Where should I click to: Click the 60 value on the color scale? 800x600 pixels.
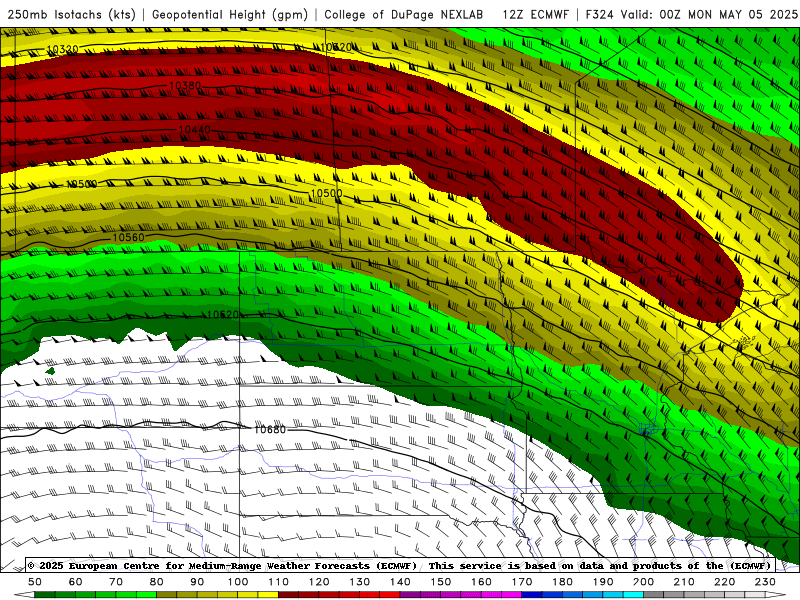pyautogui.click(x=76, y=582)
